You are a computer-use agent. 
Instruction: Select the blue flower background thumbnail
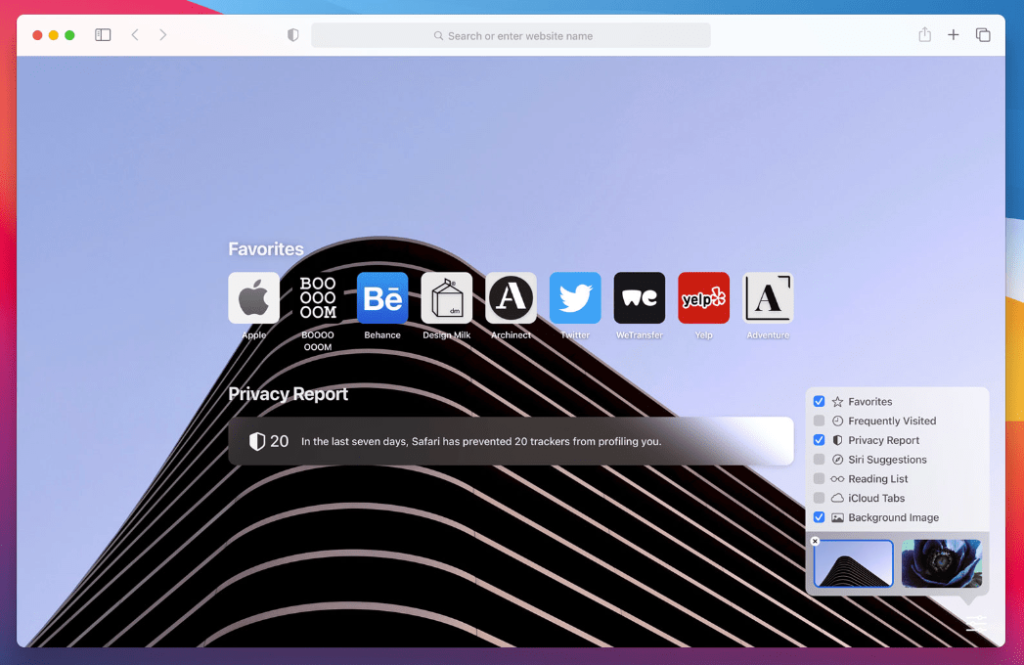pyautogui.click(x=942, y=563)
